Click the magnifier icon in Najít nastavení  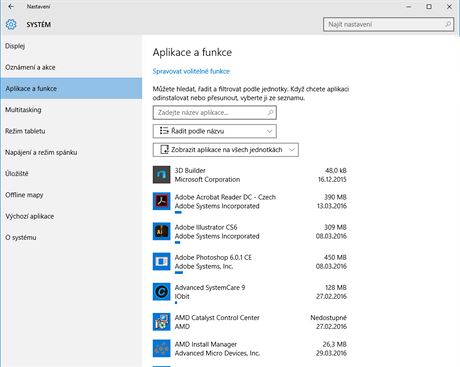point(448,24)
